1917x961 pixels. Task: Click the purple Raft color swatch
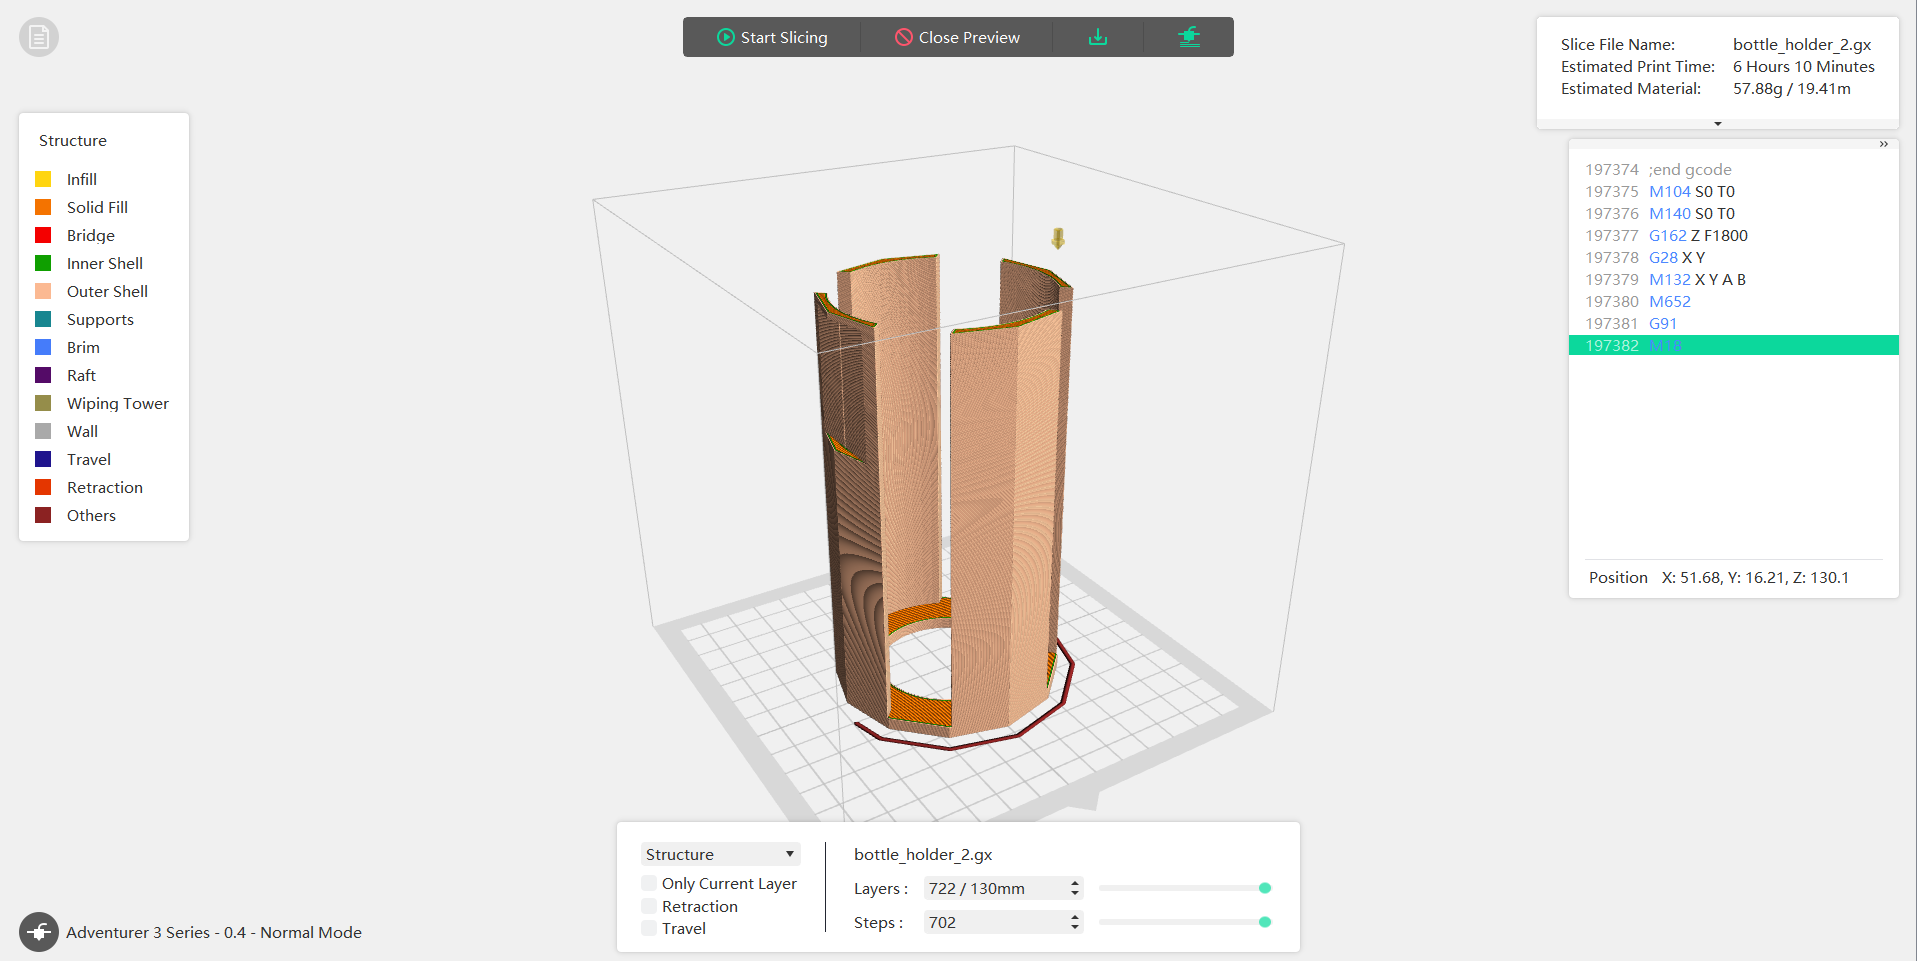coord(43,375)
